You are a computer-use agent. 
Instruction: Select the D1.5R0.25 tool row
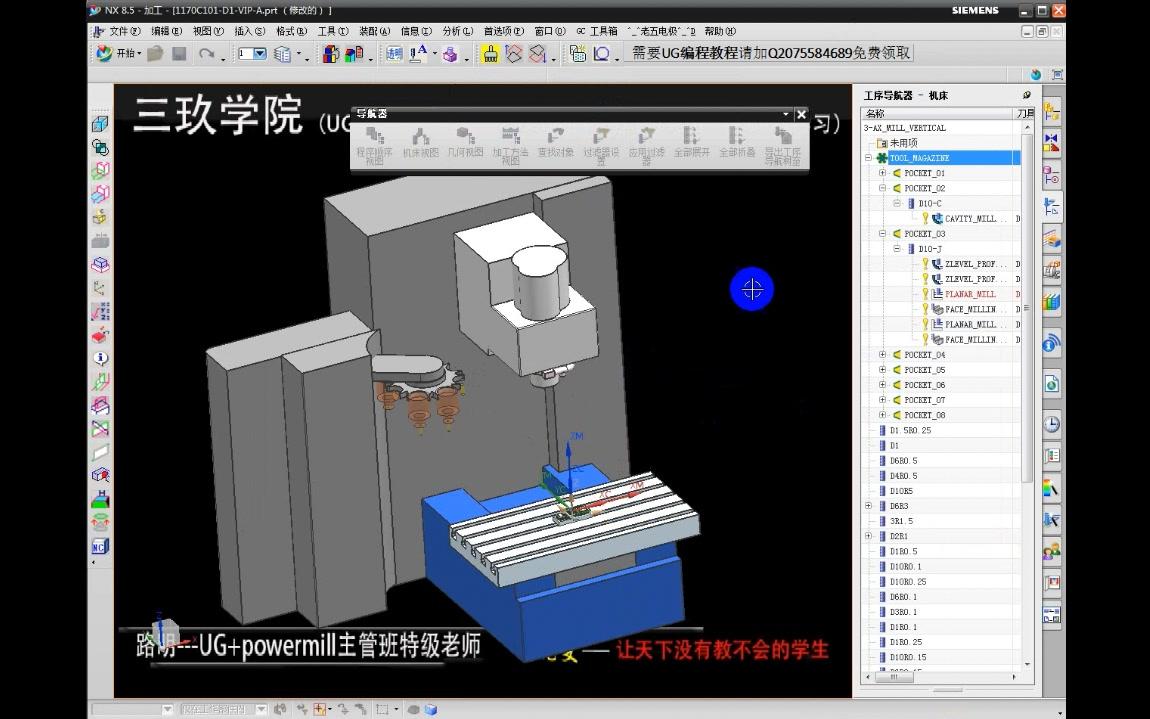coord(909,430)
